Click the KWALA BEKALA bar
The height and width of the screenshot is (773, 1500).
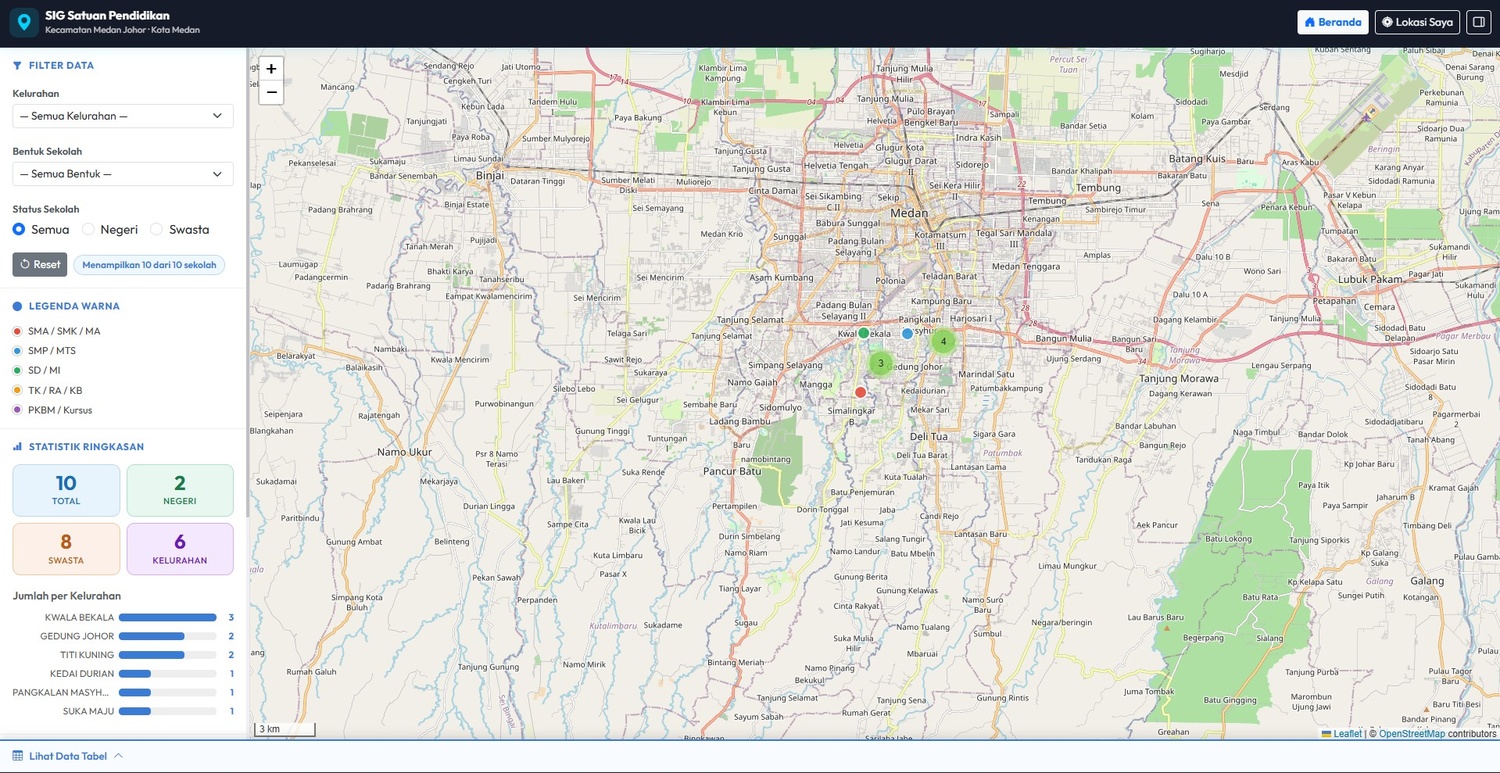coord(168,617)
